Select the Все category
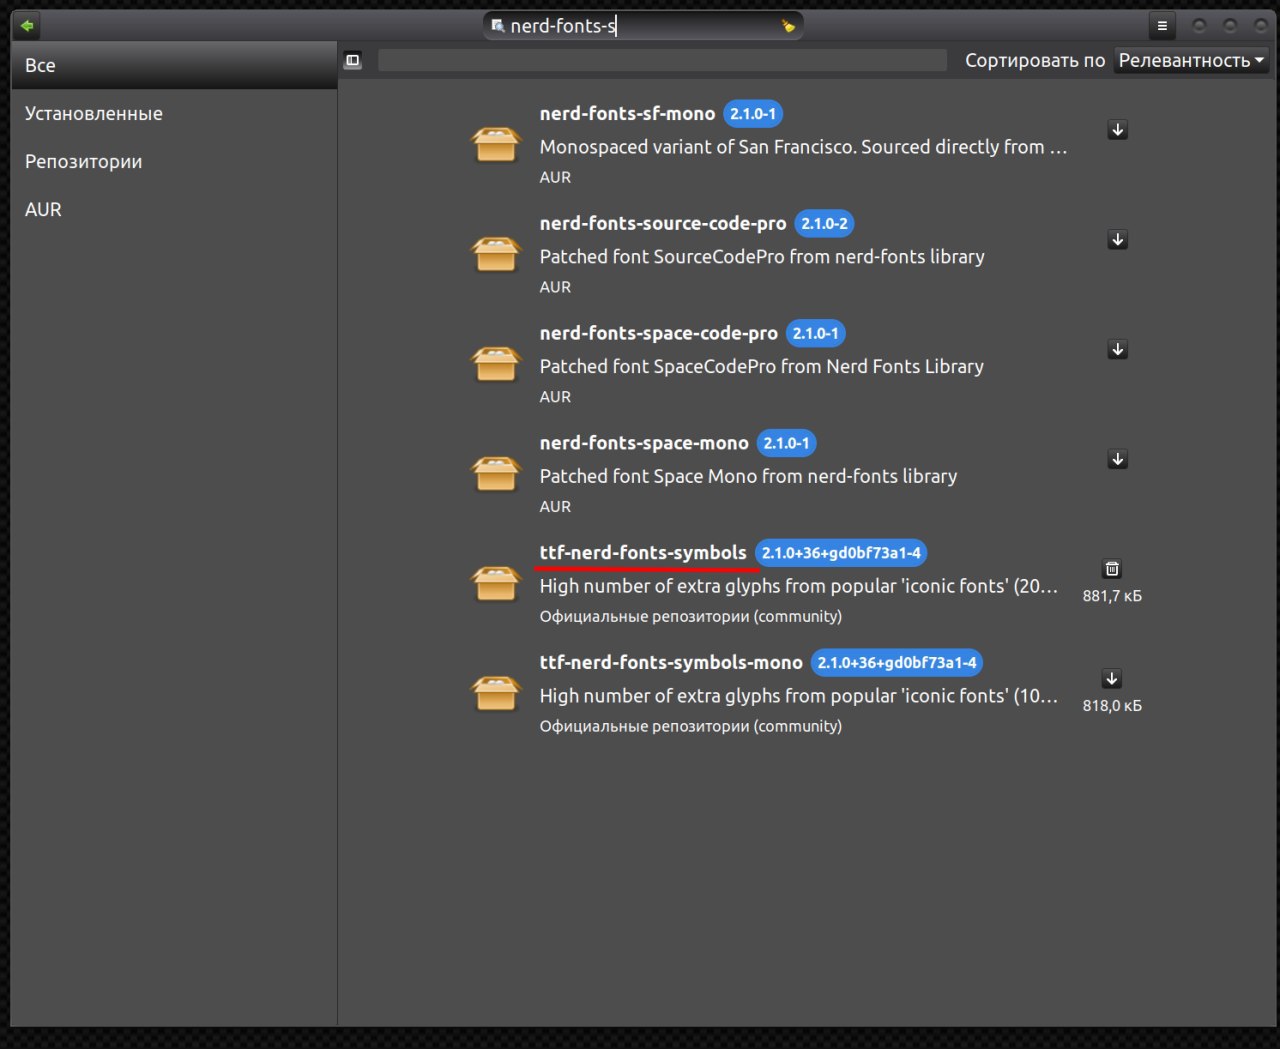The width and height of the screenshot is (1280, 1049). click(174, 65)
